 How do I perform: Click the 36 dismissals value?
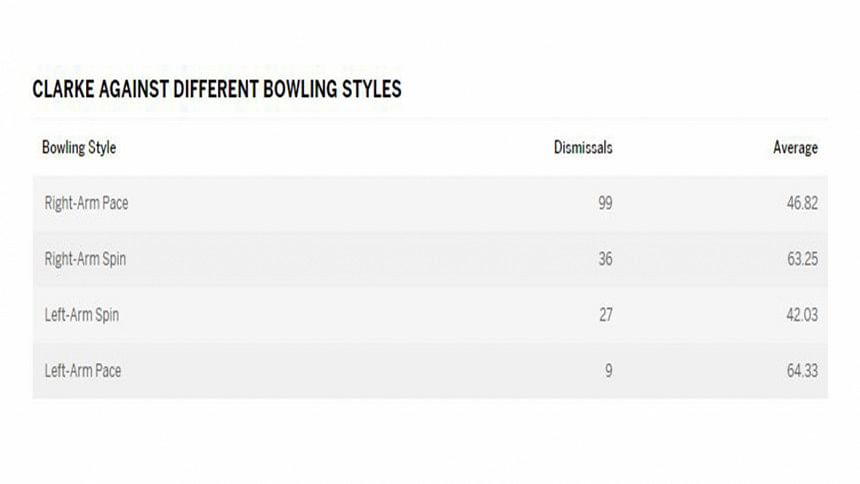[604, 259]
